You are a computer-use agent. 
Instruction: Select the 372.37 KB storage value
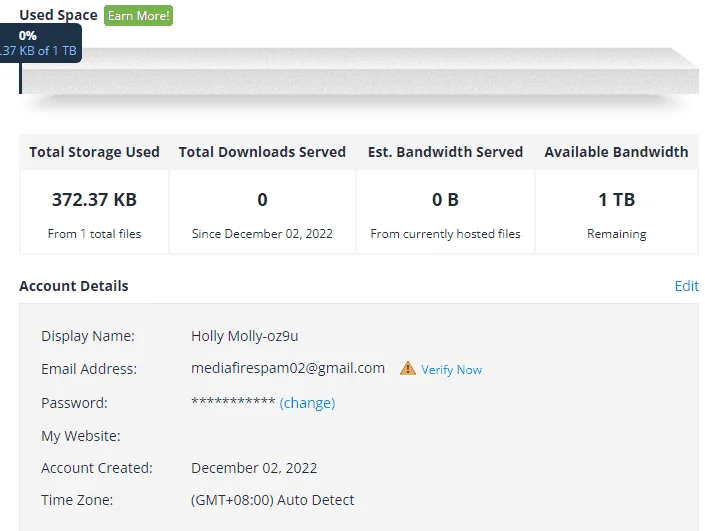94,200
